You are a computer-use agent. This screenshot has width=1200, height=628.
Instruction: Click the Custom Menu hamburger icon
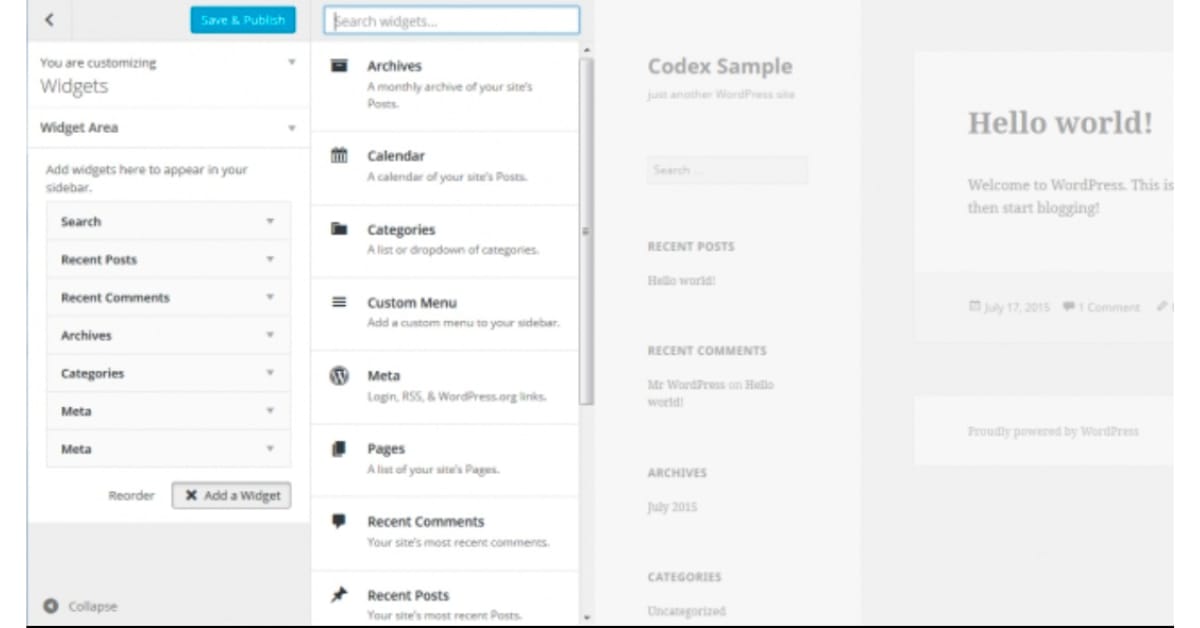340,302
